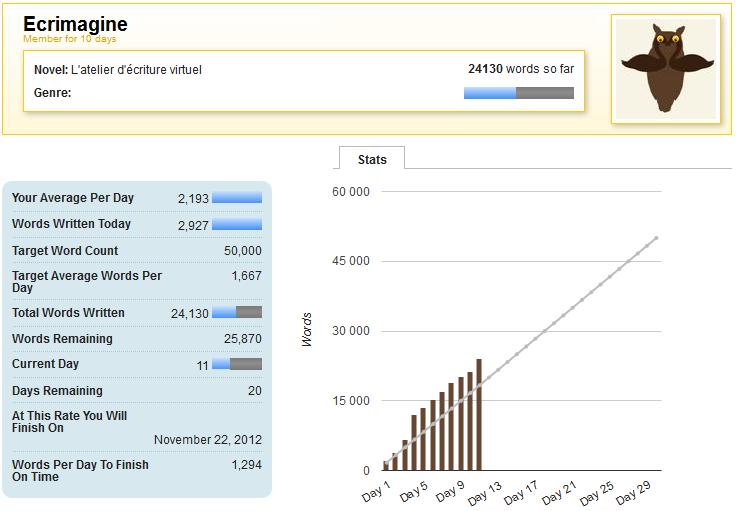This screenshot has height=511, width=742.
Task: Click the 24130 words so far text
Action: click(520, 70)
